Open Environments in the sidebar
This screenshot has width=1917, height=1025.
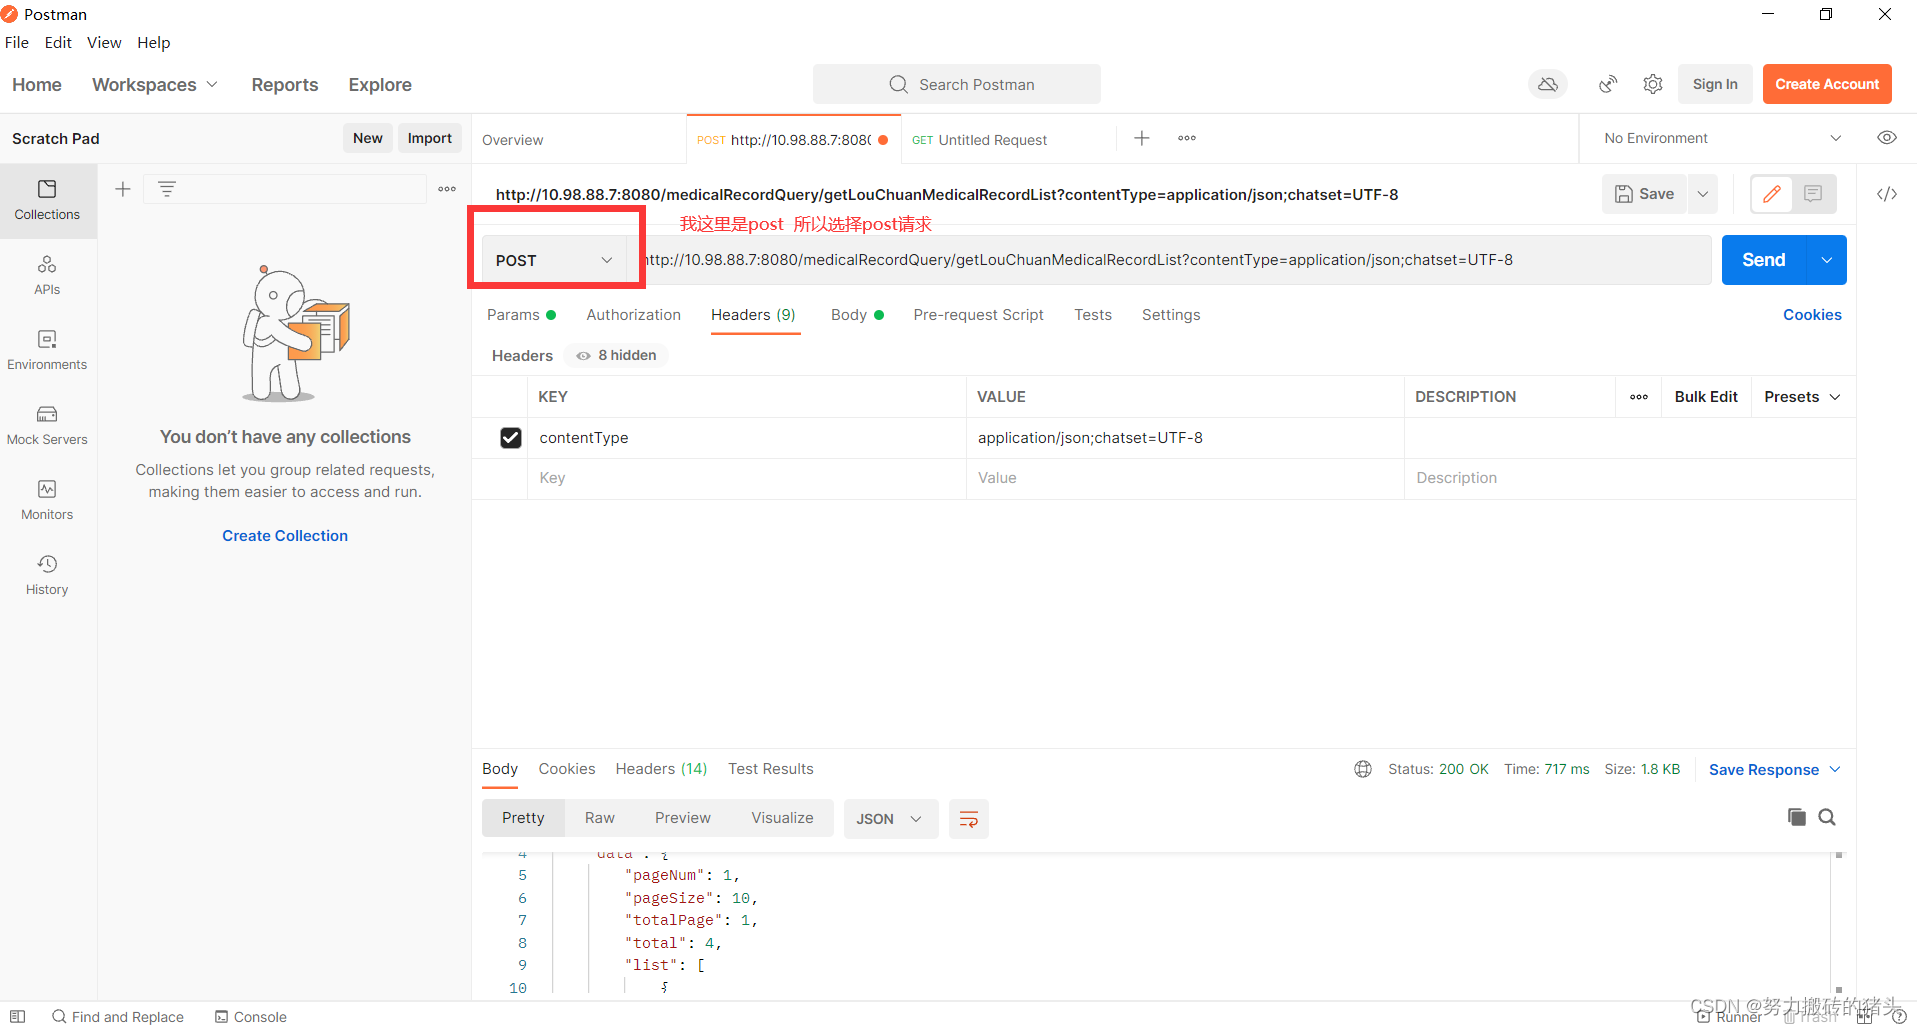coord(47,350)
